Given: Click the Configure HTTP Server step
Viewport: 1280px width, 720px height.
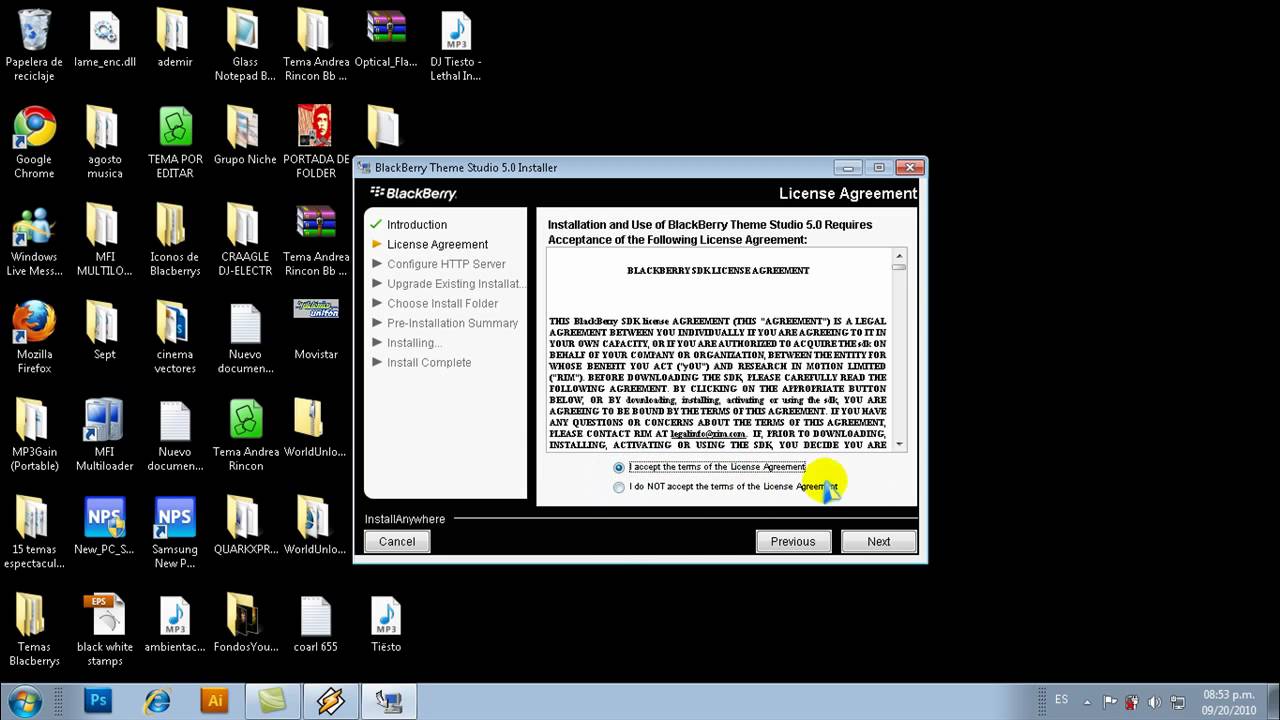Looking at the screenshot, I should pos(446,264).
